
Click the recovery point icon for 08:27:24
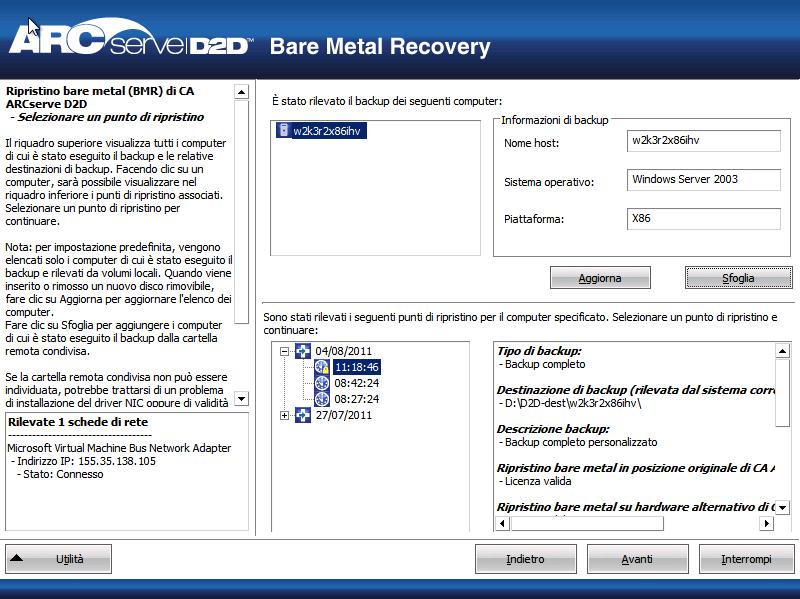coord(321,399)
